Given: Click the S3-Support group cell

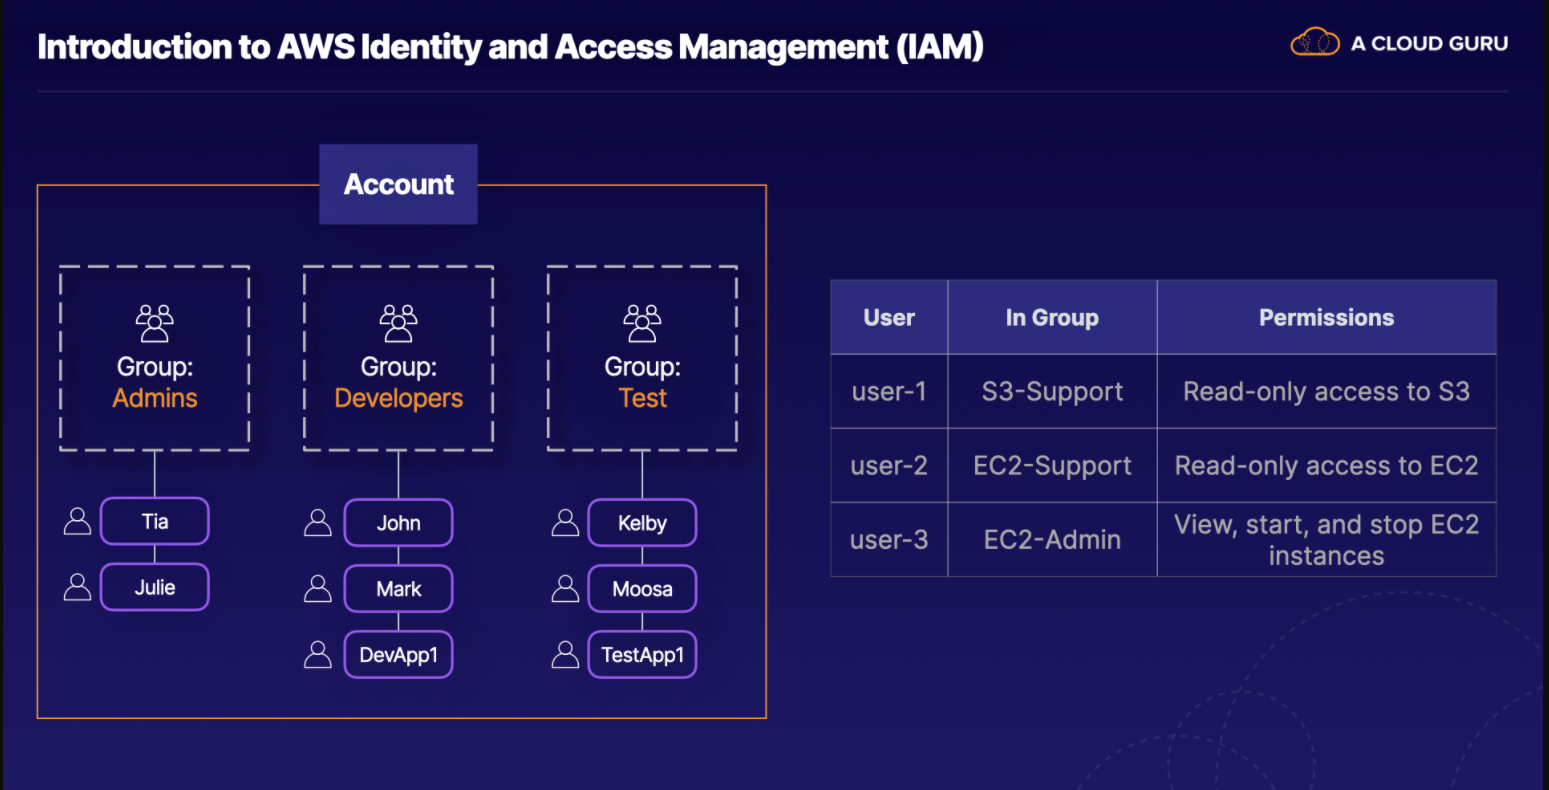Looking at the screenshot, I should point(1052,391).
